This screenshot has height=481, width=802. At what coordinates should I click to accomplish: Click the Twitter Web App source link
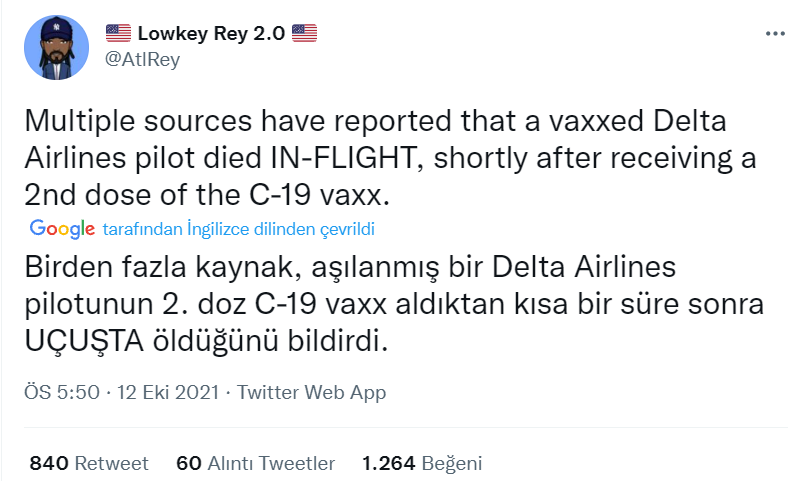click(x=311, y=393)
